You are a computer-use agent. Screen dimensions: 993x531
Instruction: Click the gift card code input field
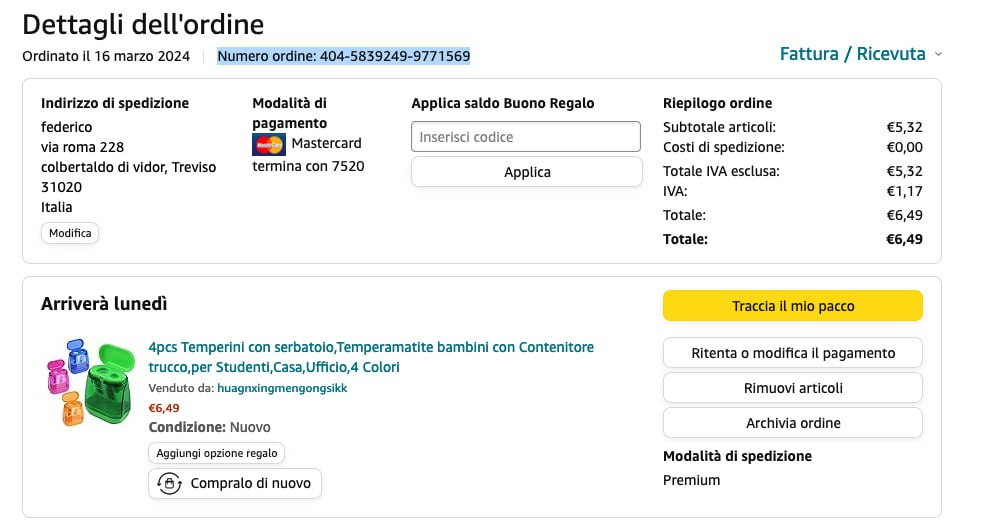[526, 137]
